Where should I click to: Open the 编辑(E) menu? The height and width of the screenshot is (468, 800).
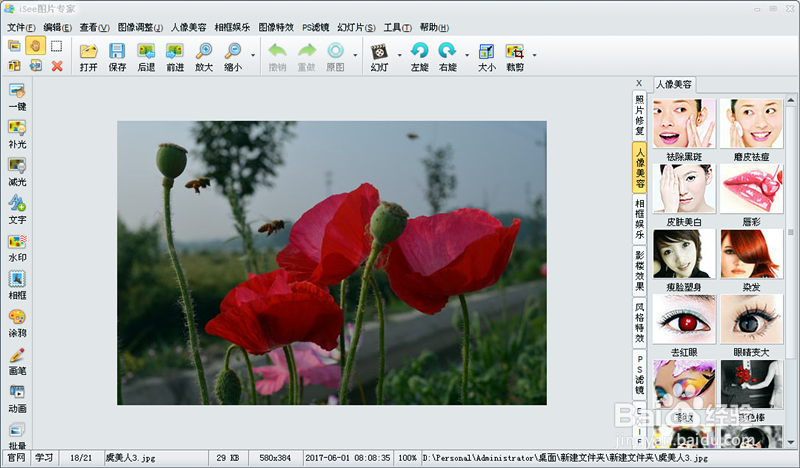coord(57,28)
